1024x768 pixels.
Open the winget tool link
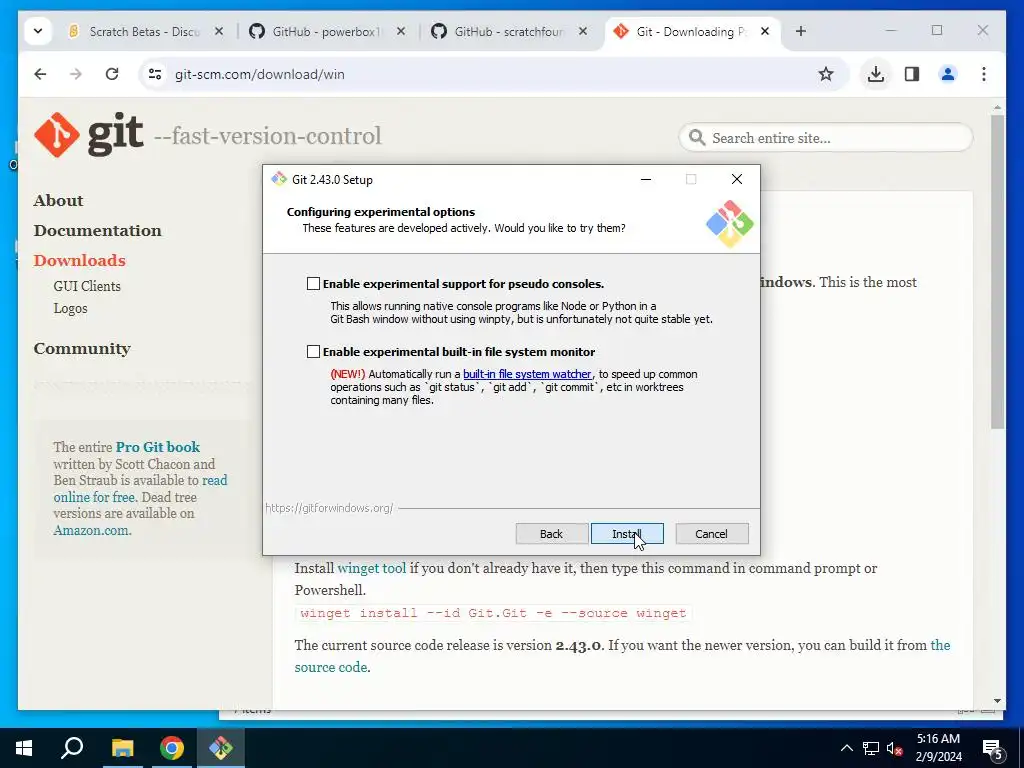pos(372,568)
